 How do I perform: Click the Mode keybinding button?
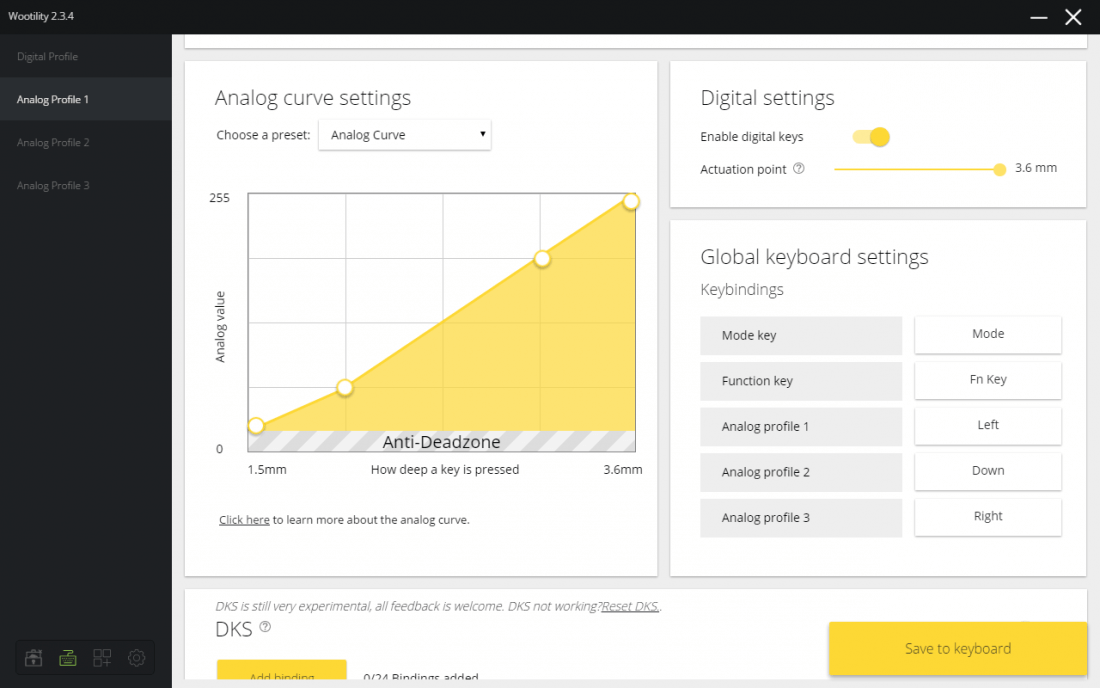tap(987, 335)
